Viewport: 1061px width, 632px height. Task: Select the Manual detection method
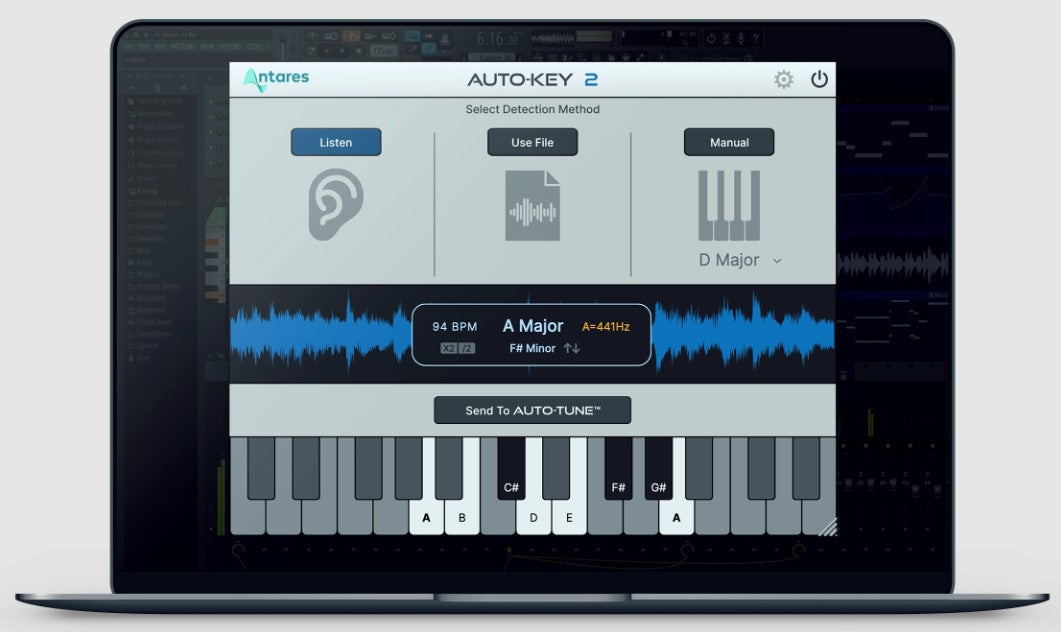pyautogui.click(x=729, y=142)
